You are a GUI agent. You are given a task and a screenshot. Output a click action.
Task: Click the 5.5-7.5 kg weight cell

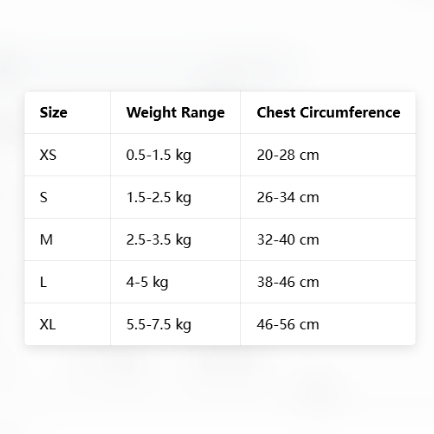[175, 324]
